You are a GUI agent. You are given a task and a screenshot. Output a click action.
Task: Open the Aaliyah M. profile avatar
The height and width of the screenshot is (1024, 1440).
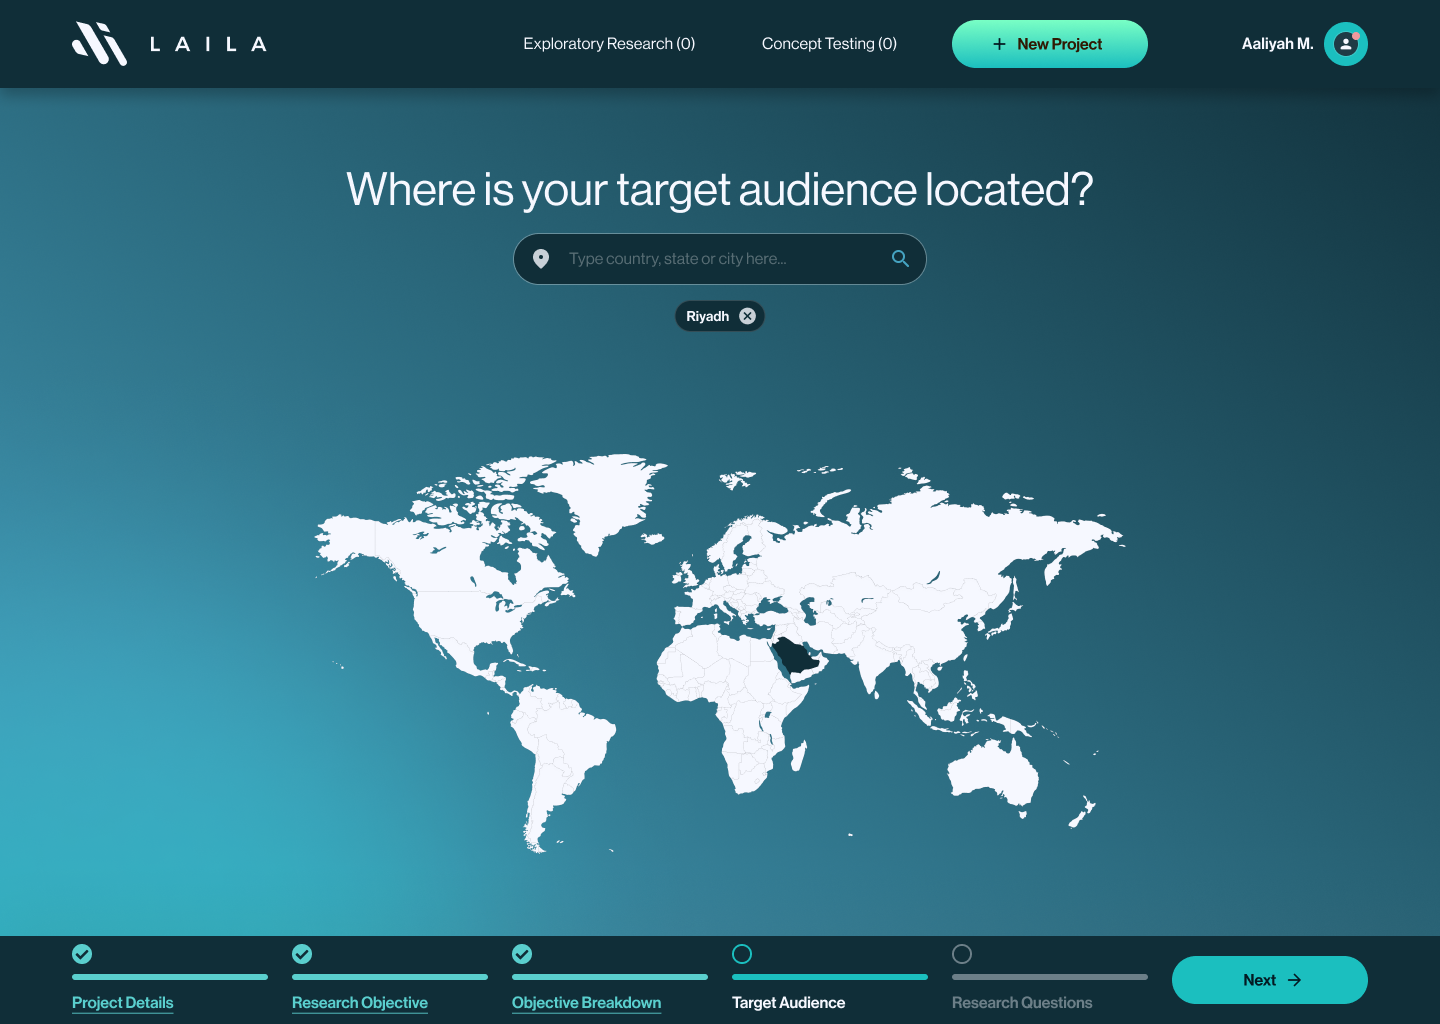(1345, 44)
